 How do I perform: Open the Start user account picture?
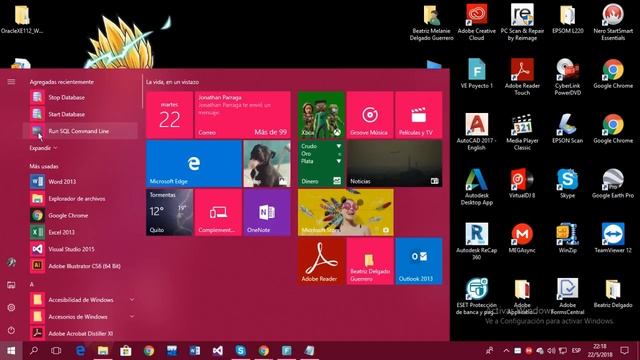click(11, 262)
